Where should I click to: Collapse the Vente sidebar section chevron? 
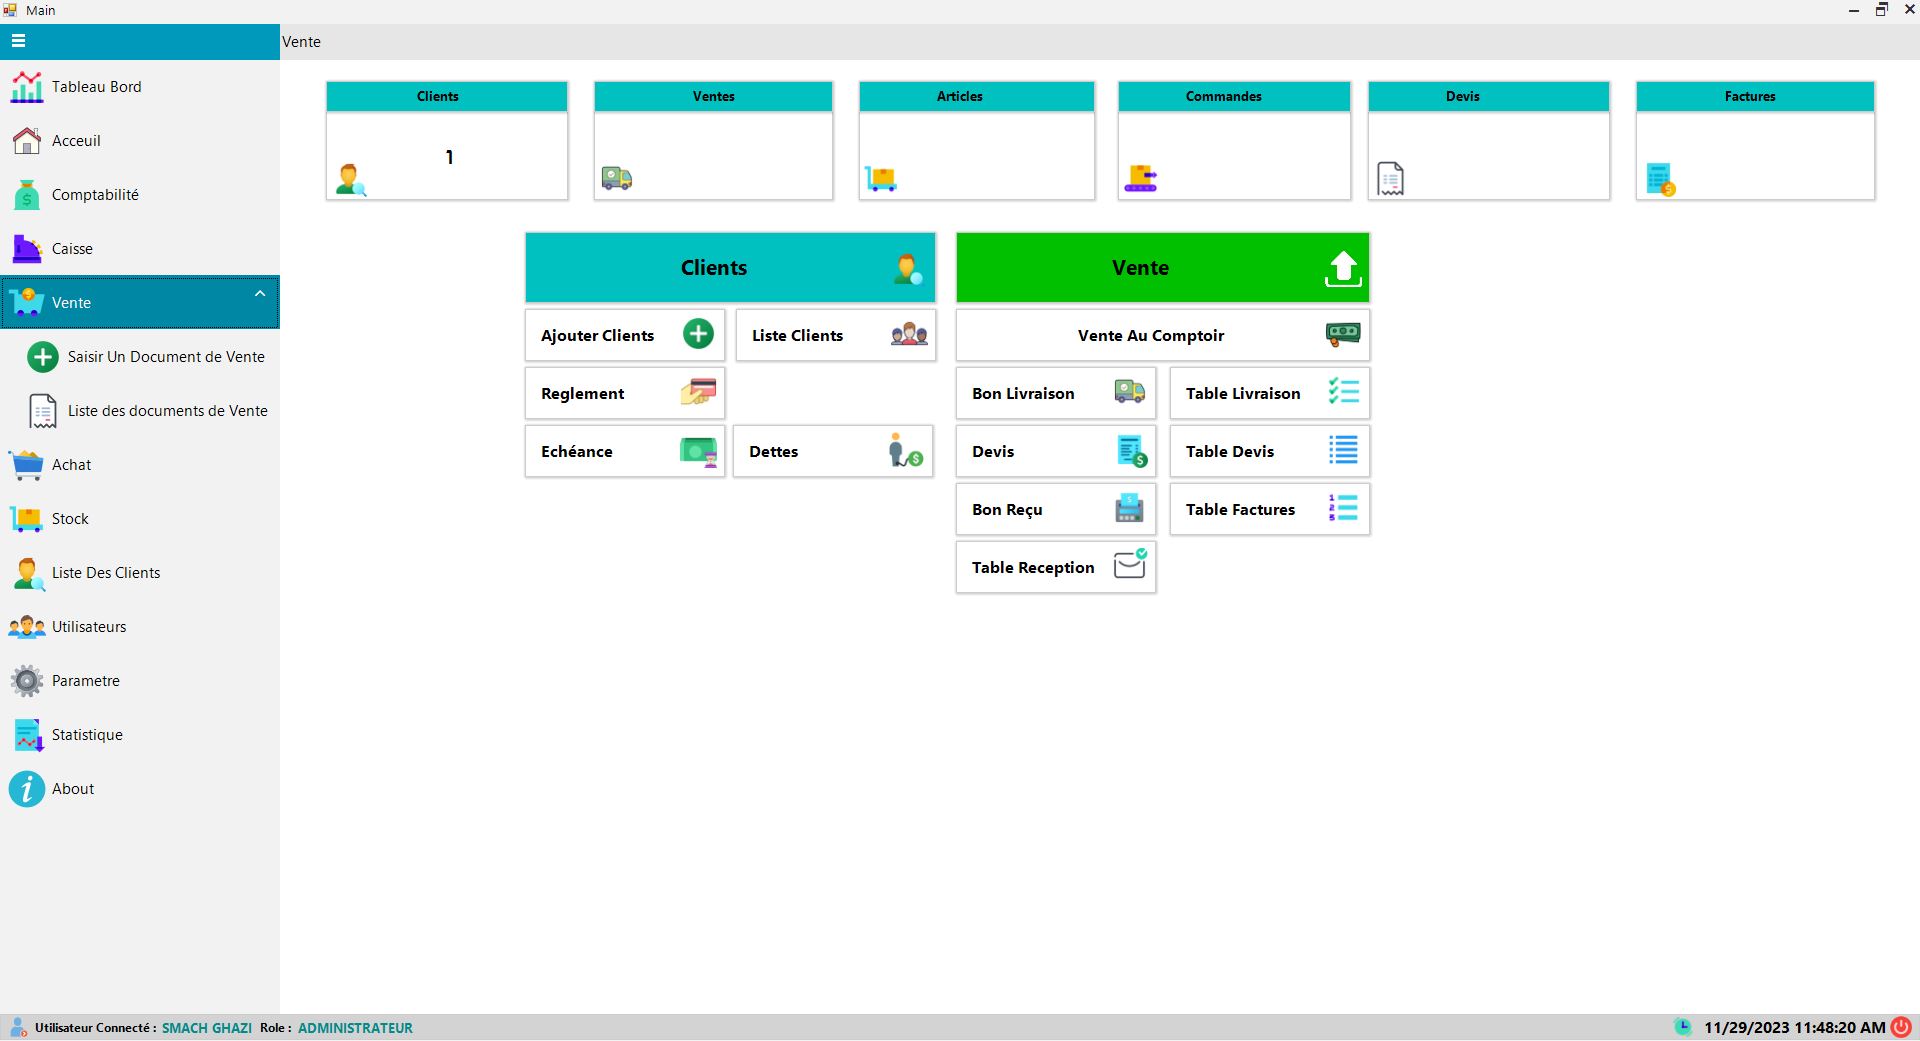click(x=260, y=293)
